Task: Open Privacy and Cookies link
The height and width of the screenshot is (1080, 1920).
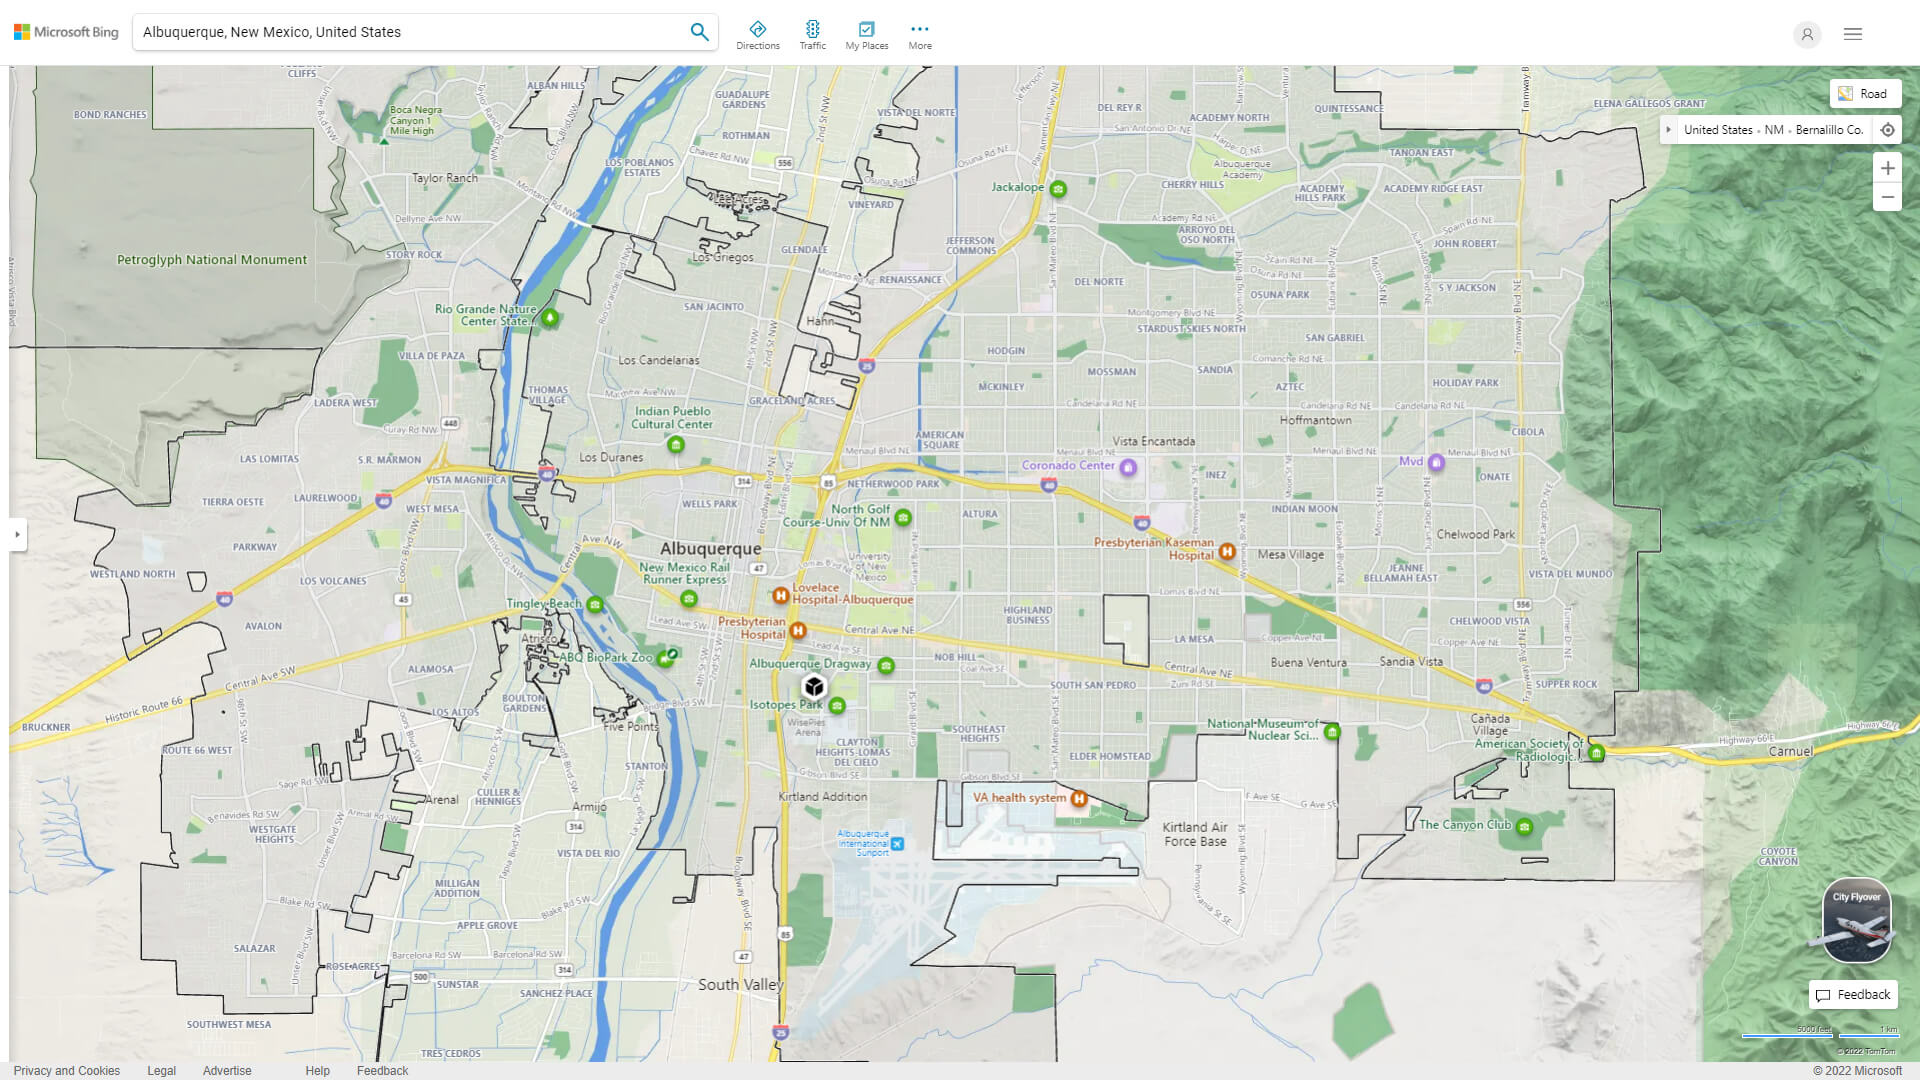Action: pyautogui.click(x=66, y=1069)
